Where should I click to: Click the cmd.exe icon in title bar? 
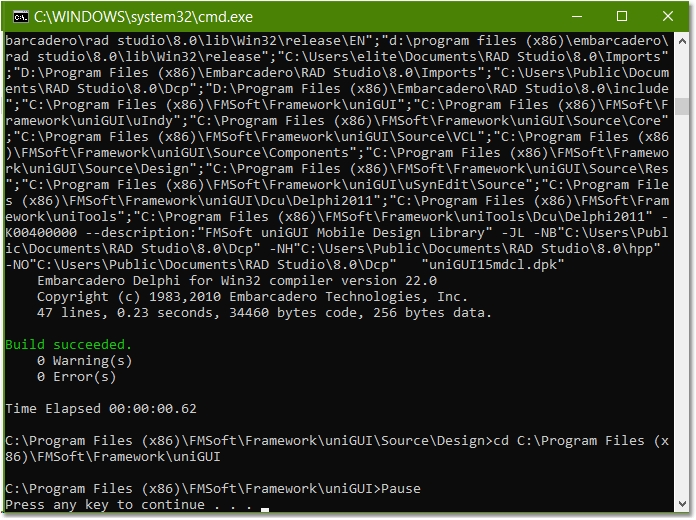click(17, 16)
